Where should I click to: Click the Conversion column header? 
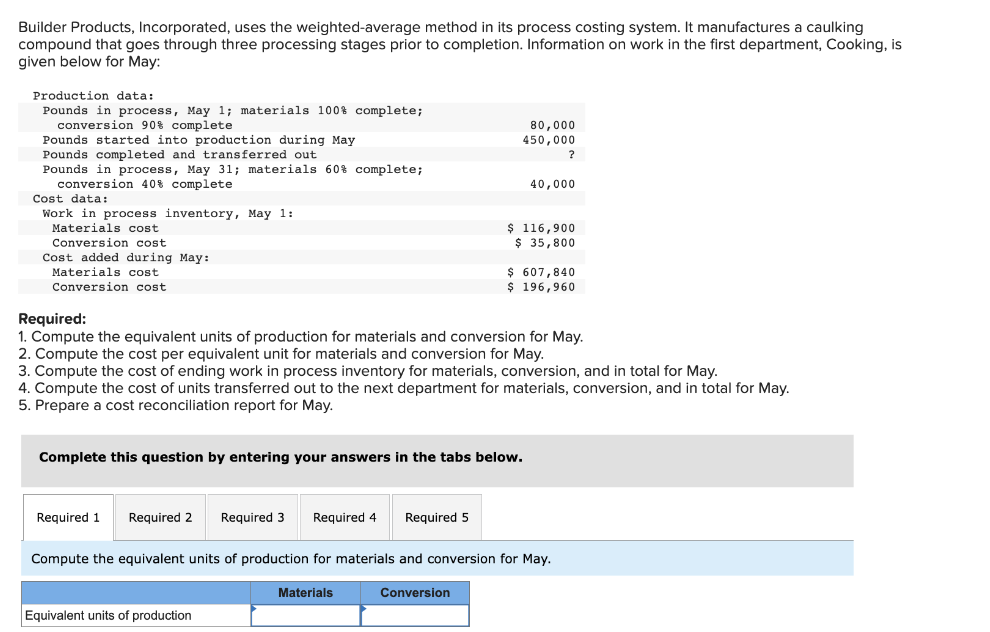(x=415, y=592)
